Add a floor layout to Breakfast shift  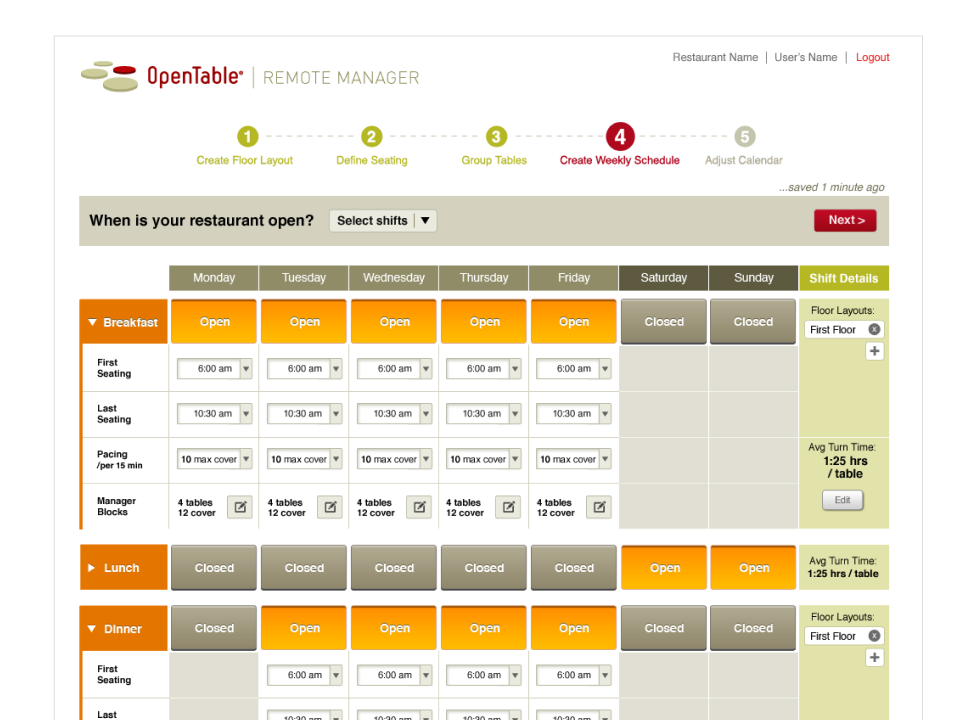tap(874, 351)
